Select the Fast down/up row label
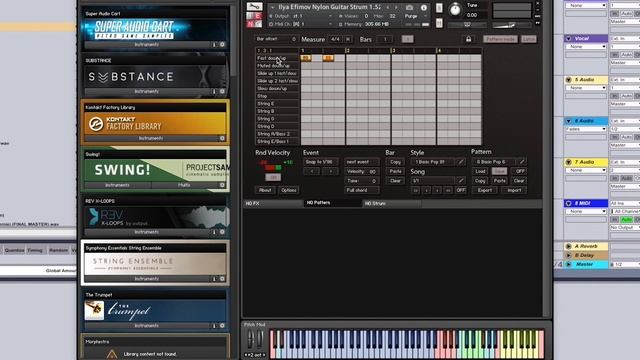 (x=277, y=58)
